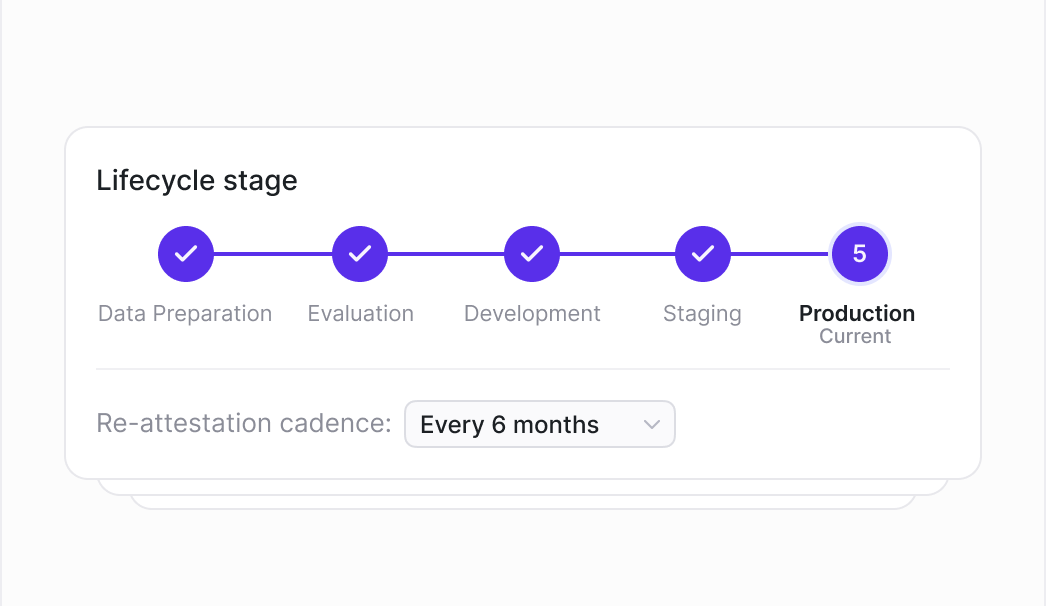Screen dimensions: 1046x606
Task: Open the Every 6 months cadence dropdown
Action: pyautogui.click(x=540, y=424)
